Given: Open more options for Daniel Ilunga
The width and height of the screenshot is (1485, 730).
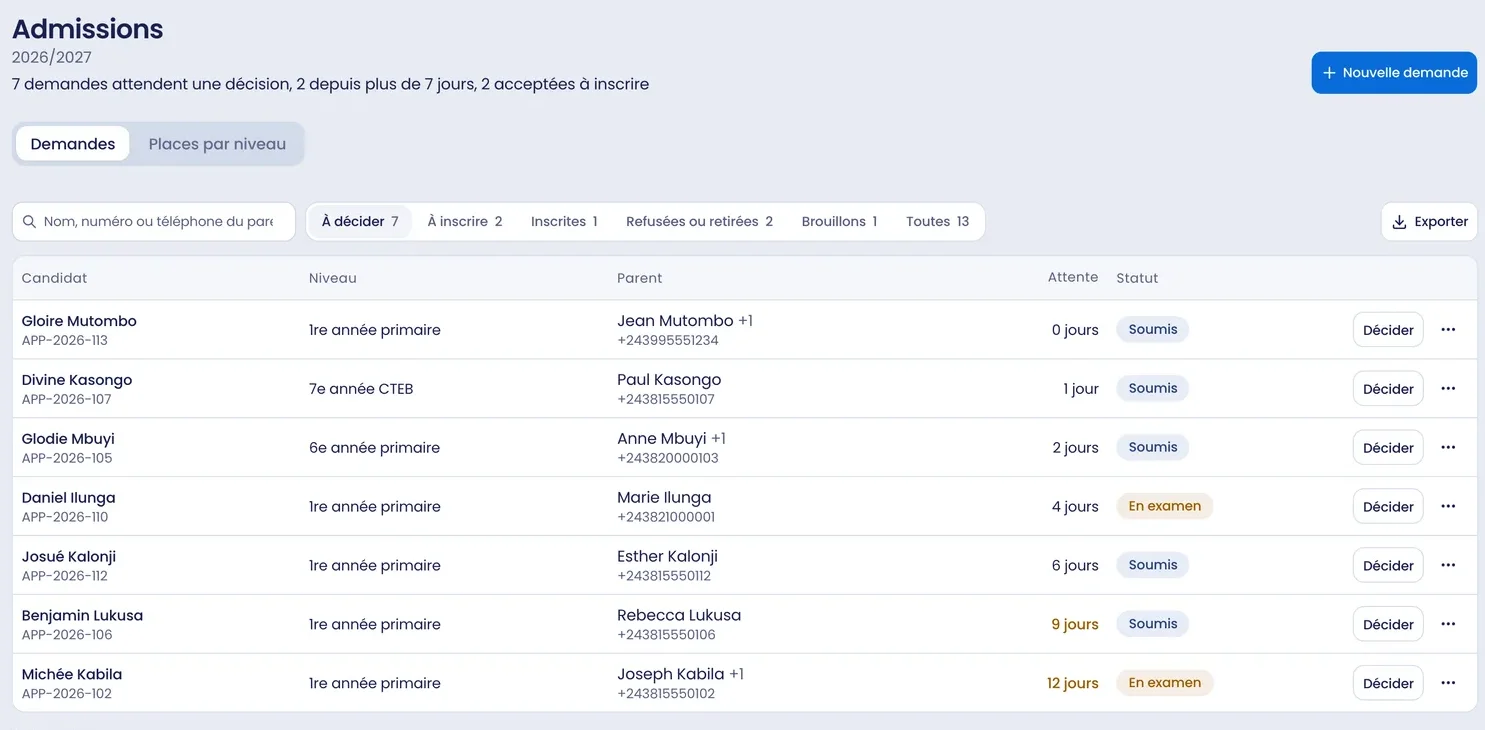Looking at the screenshot, I should point(1448,507).
